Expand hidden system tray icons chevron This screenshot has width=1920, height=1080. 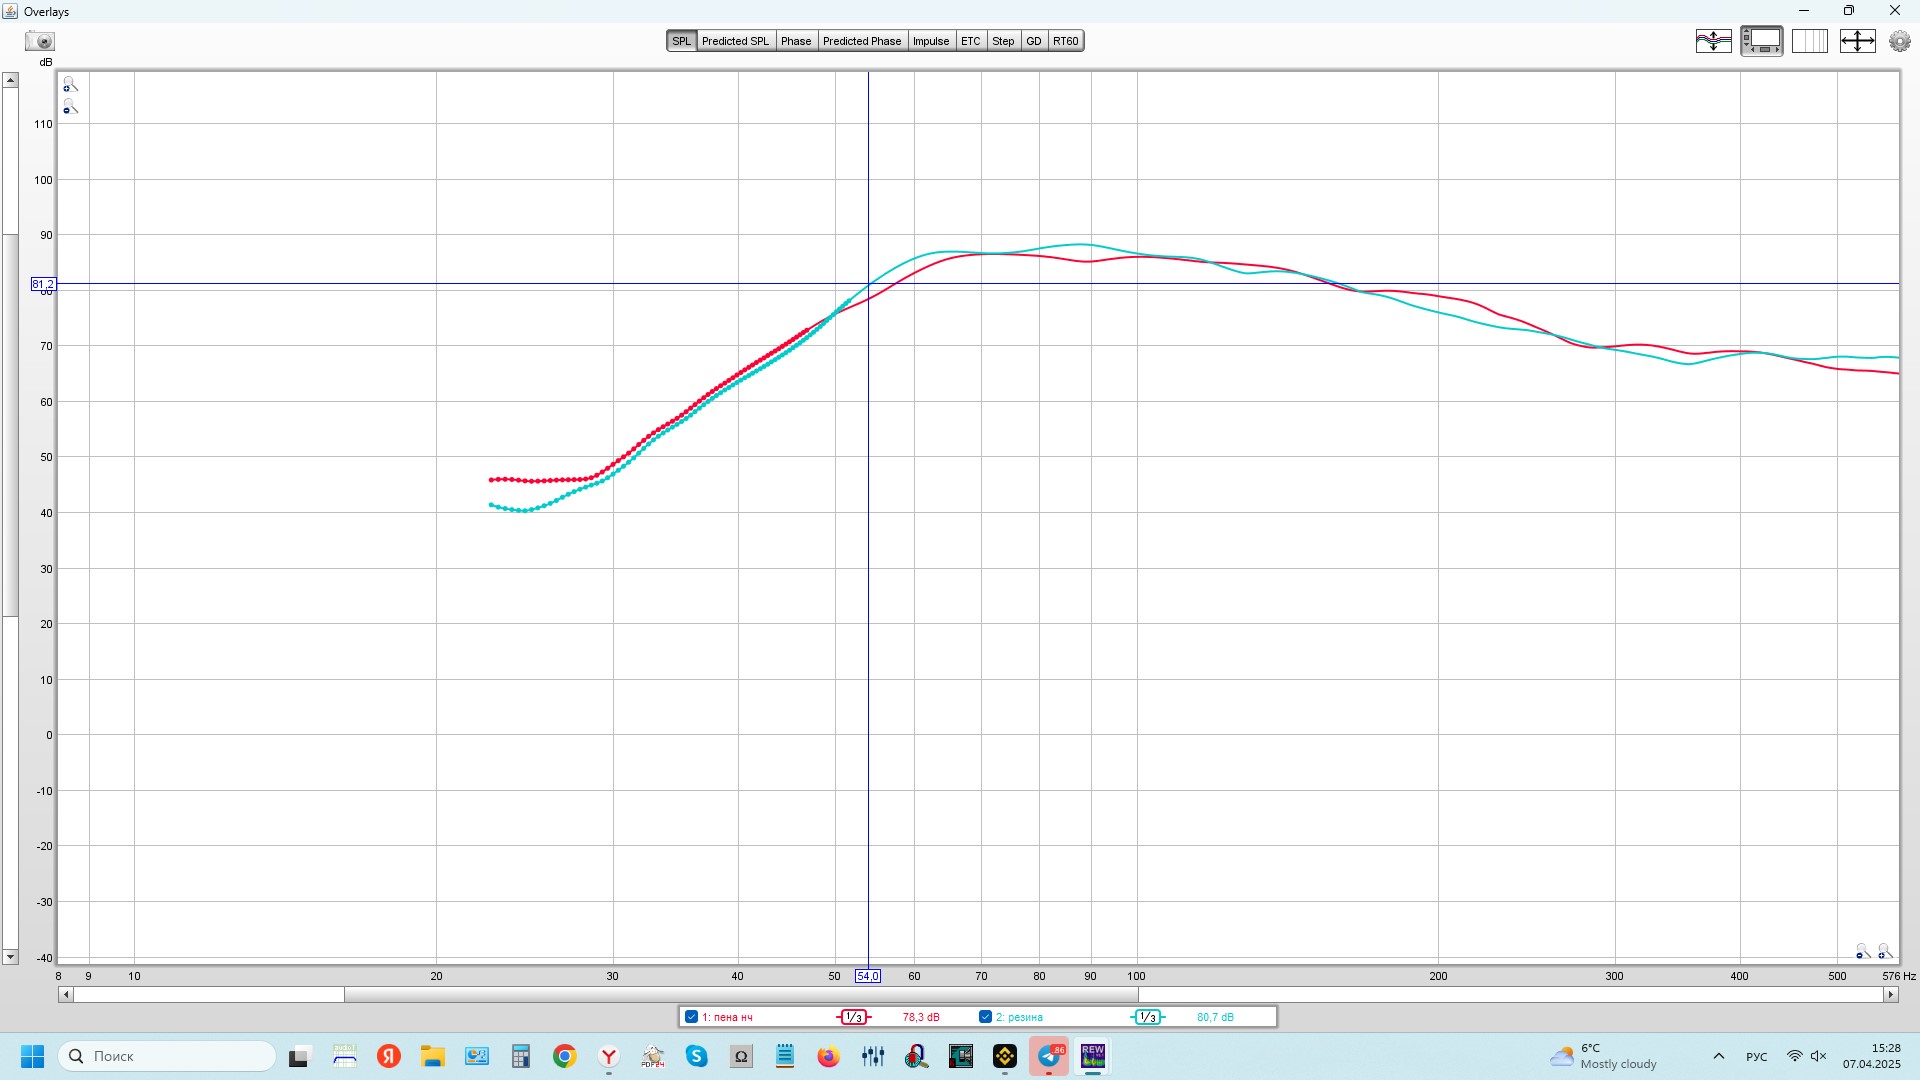pos(1718,1056)
